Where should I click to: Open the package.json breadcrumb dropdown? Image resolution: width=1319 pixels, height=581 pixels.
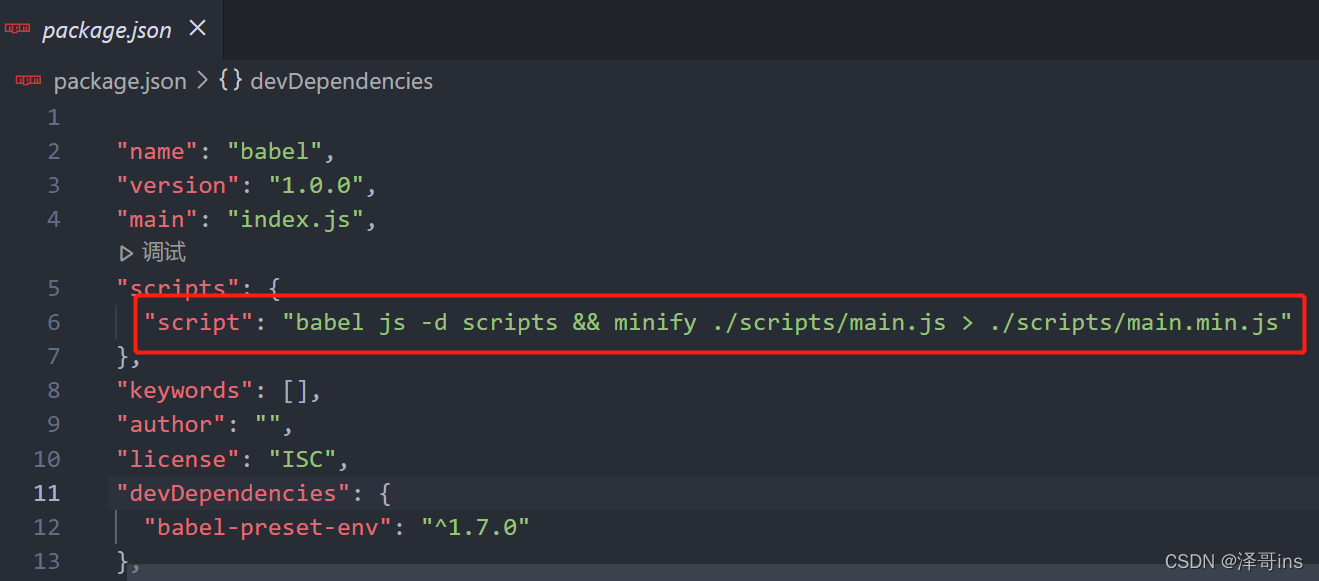coord(120,80)
